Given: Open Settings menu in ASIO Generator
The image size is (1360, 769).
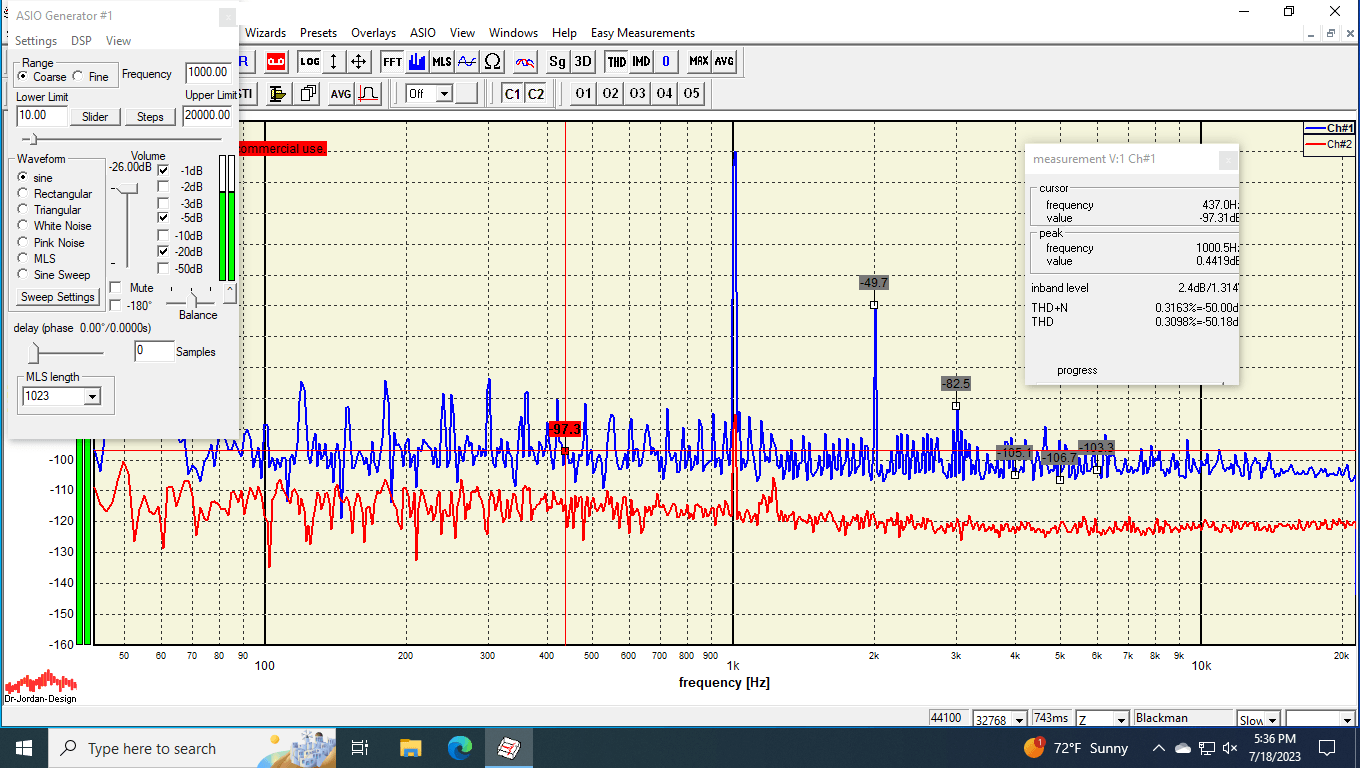Looking at the screenshot, I should 36,41.
